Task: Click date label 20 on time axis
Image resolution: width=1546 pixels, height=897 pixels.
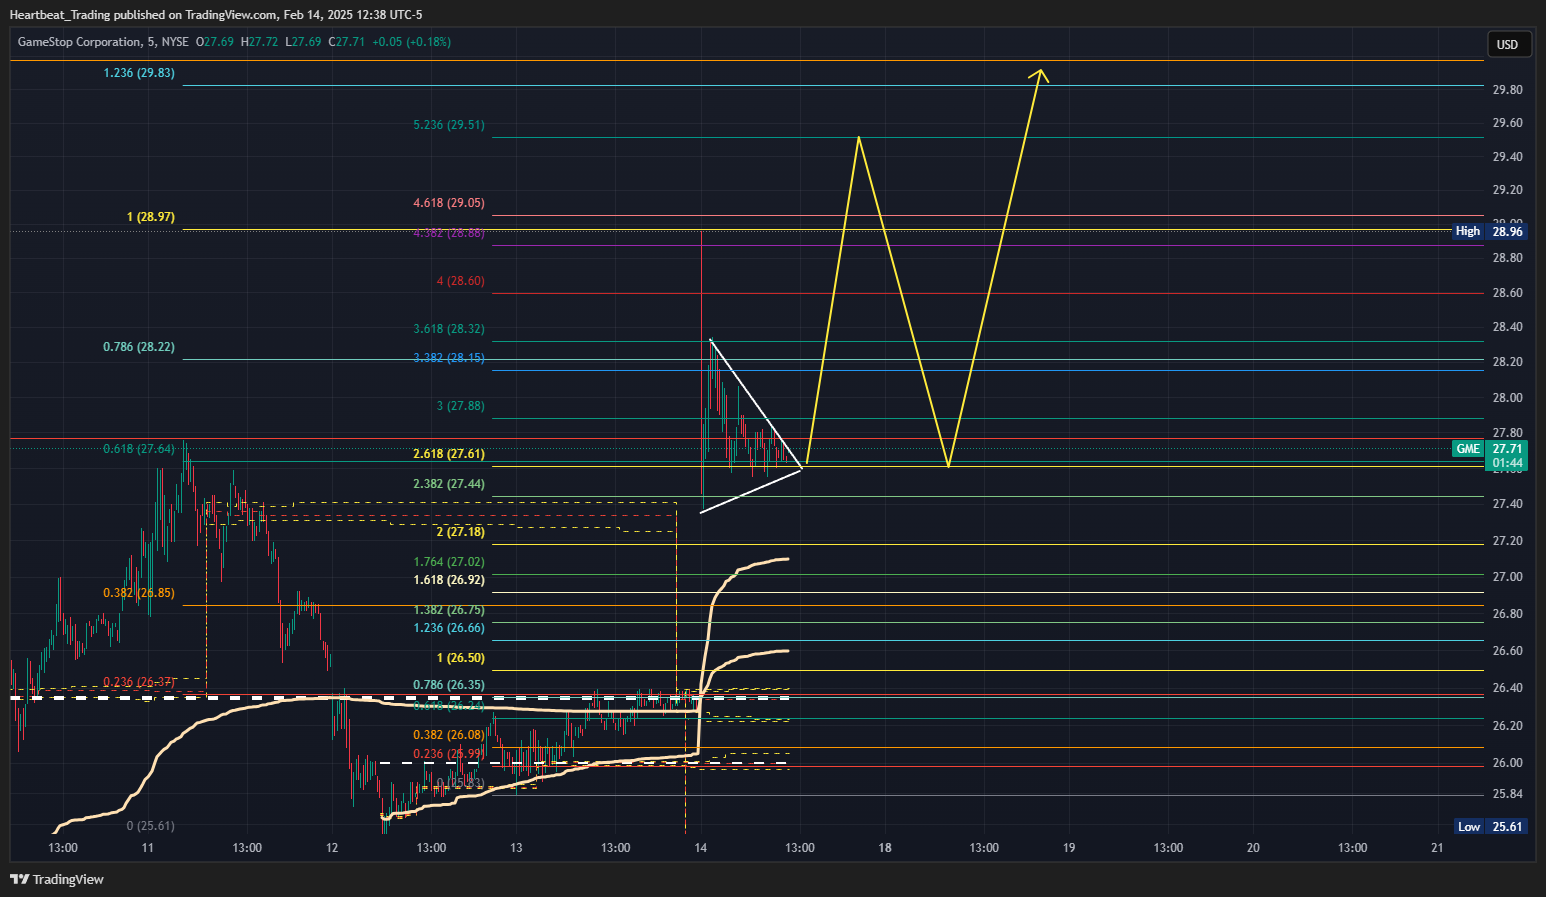Action: (1253, 848)
